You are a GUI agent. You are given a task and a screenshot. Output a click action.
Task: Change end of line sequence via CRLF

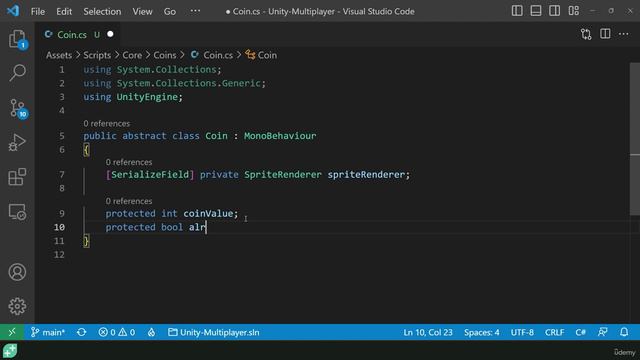point(554,332)
